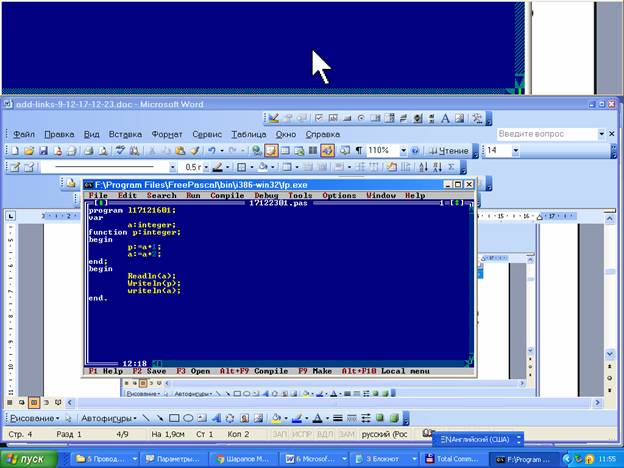
Task: Click the Insert WordArt icon in Drawing toolbar
Action: click(x=216, y=418)
